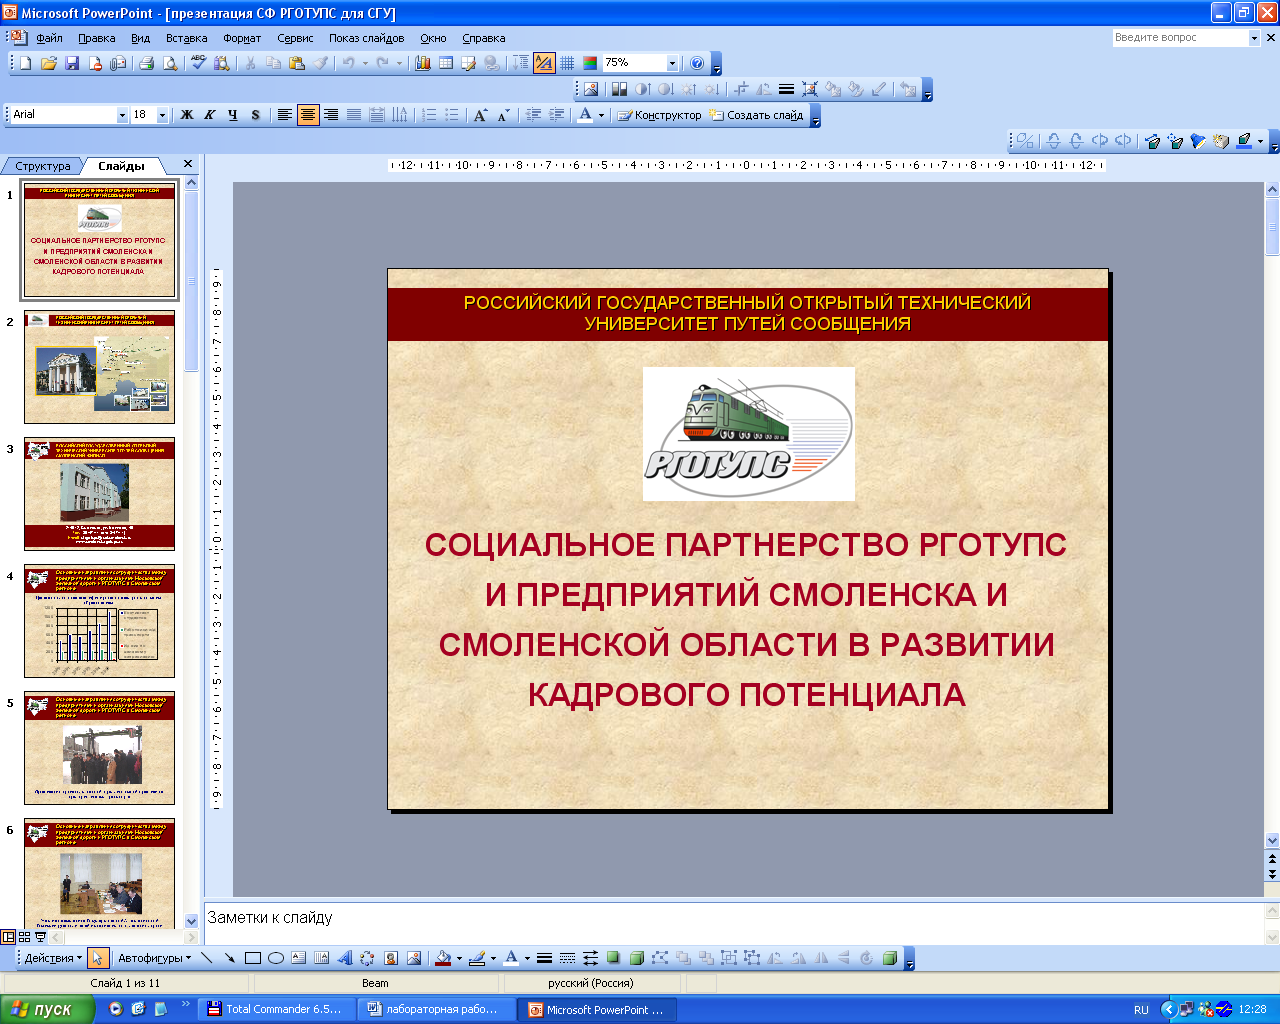Insert a text box from drawing toolbar
The image size is (1280, 1024).
(x=298, y=958)
